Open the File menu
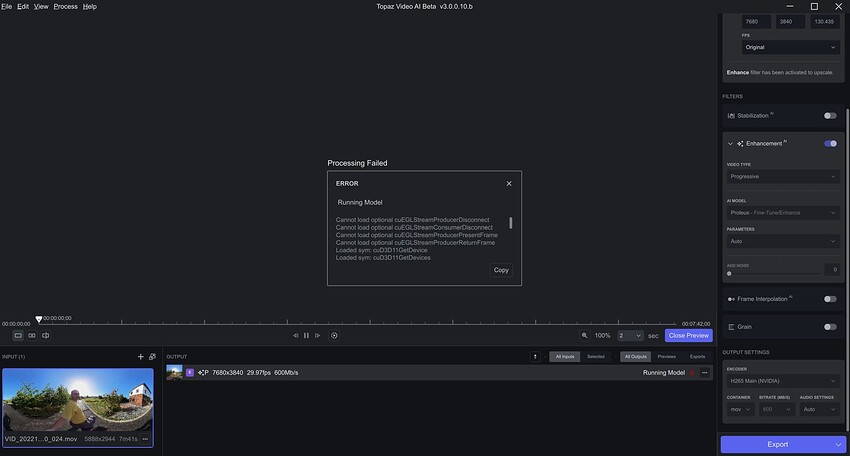Image resolution: width=850 pixels, height=456 pixels. point(7,7)
